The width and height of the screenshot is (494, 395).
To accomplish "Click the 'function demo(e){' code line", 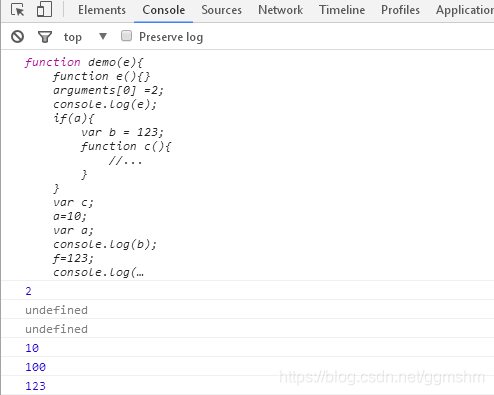I will pos(84,62).
